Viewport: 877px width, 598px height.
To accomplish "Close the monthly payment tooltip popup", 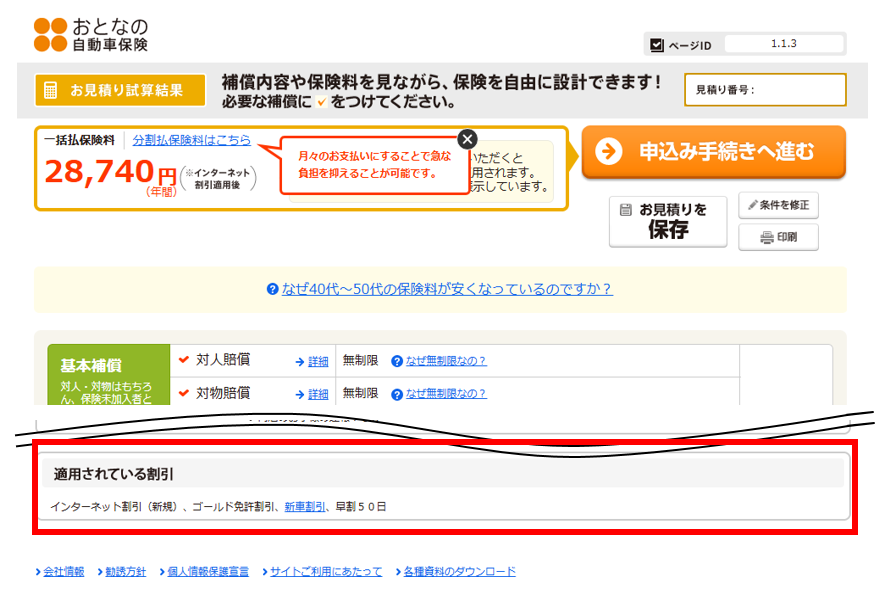I will point(467,139).
